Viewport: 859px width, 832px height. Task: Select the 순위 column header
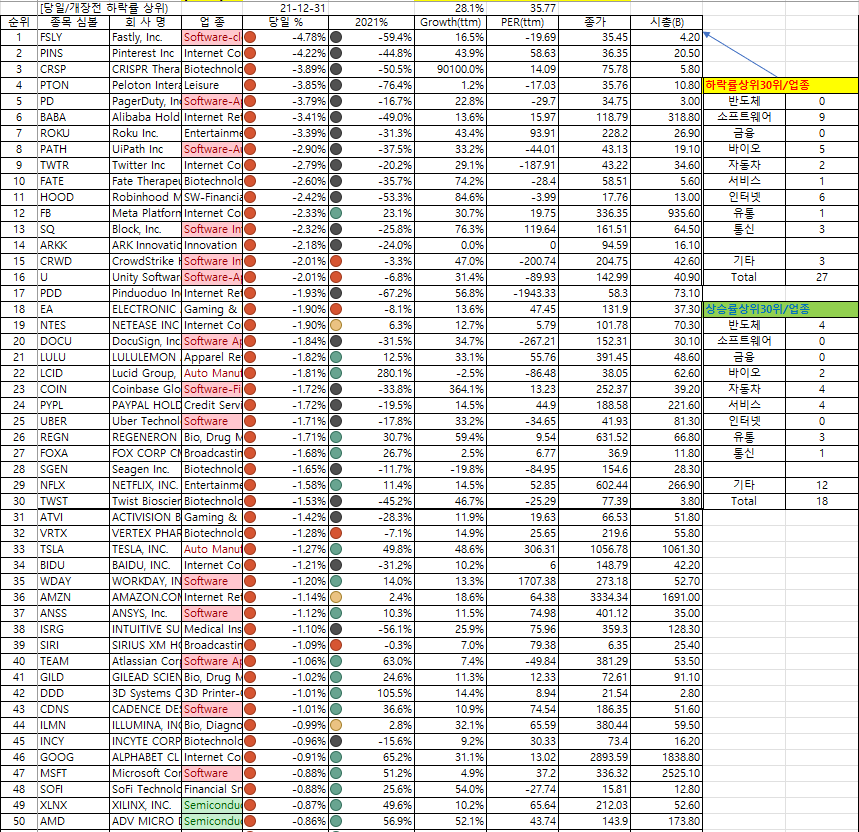click(19, 22)
